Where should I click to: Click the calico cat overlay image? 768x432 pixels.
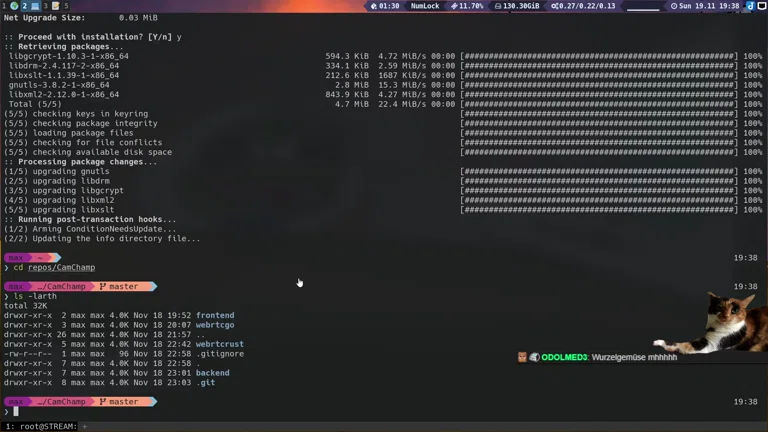[x=731, y=322]
